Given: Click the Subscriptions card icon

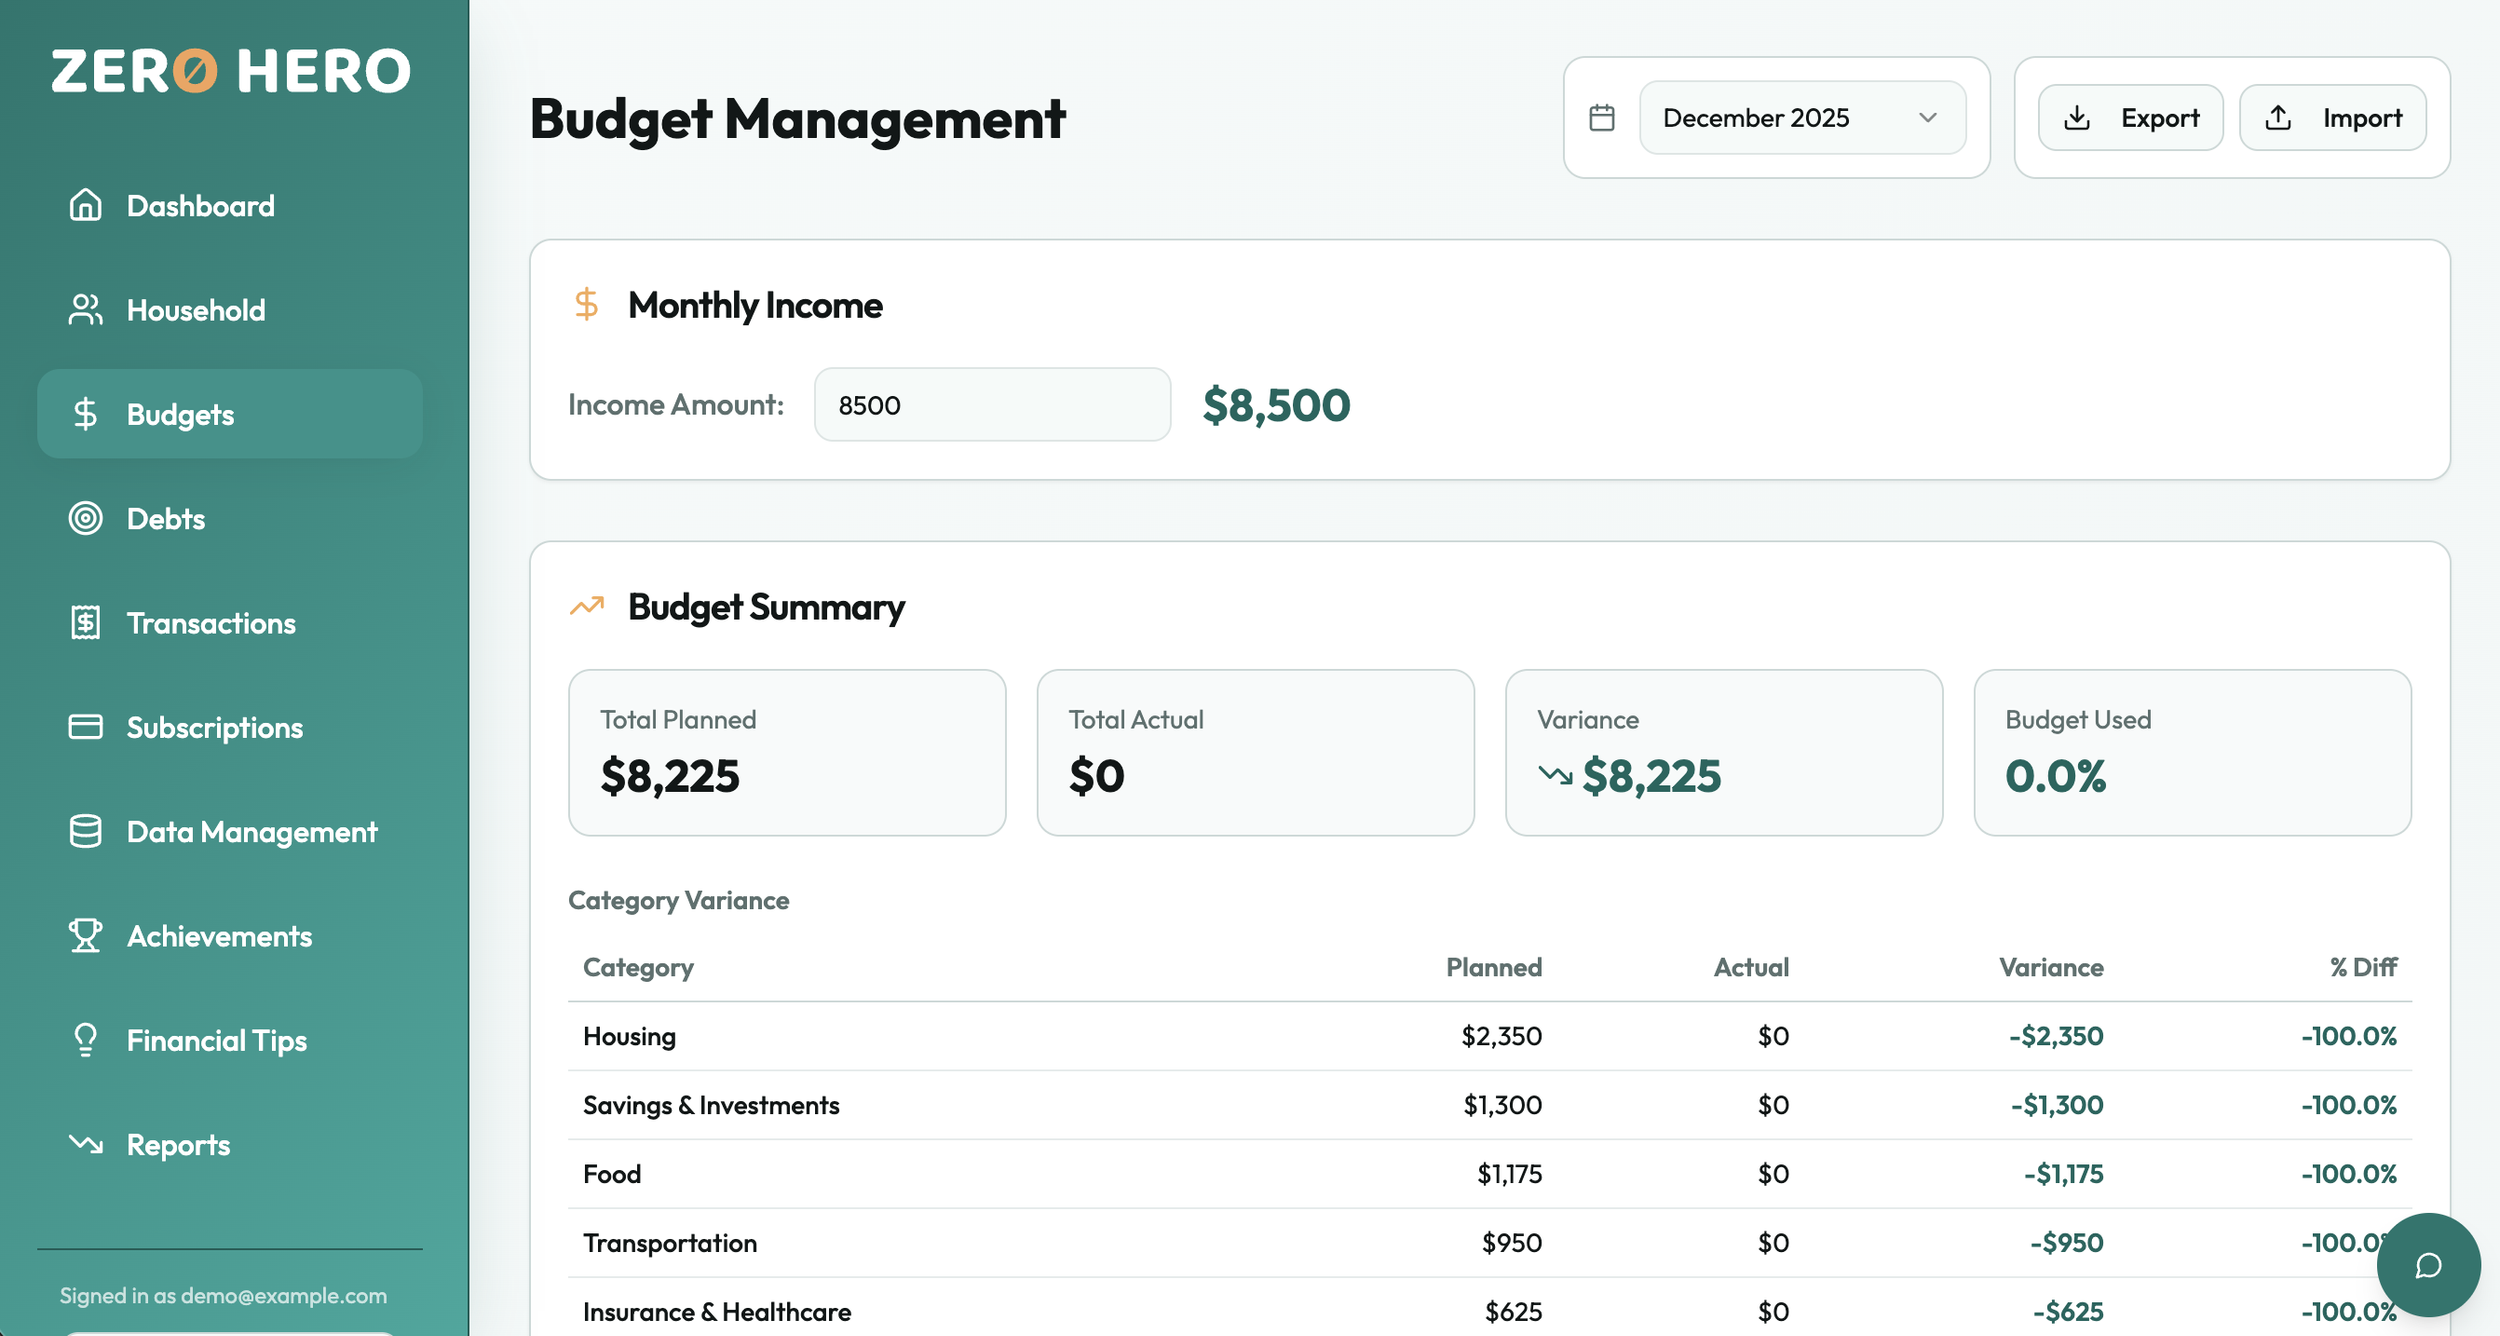Looking at the screenshot, I should (85, 727).
